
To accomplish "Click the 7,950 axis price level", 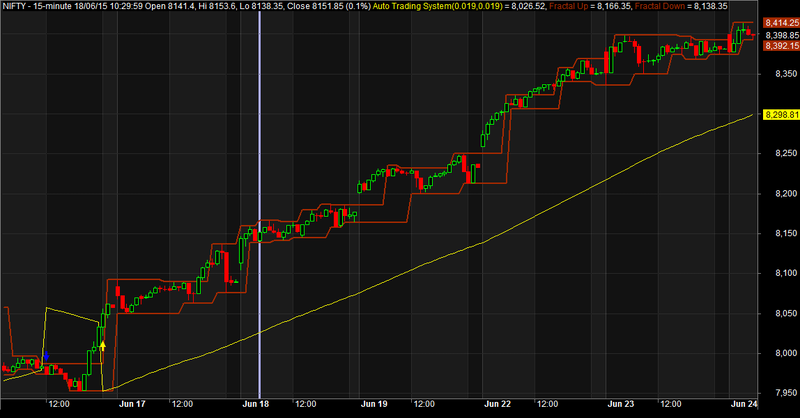I will 786,393.
